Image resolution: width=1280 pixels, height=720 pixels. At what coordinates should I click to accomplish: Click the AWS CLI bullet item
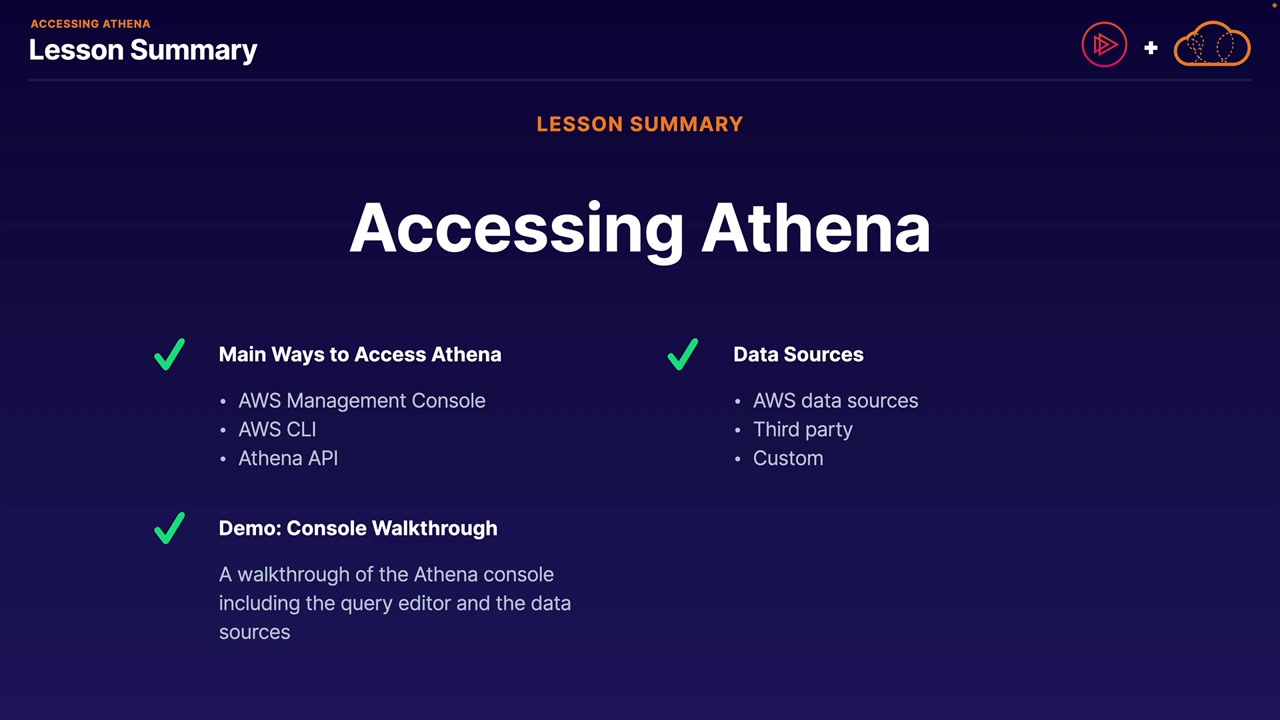pos(277,430)
